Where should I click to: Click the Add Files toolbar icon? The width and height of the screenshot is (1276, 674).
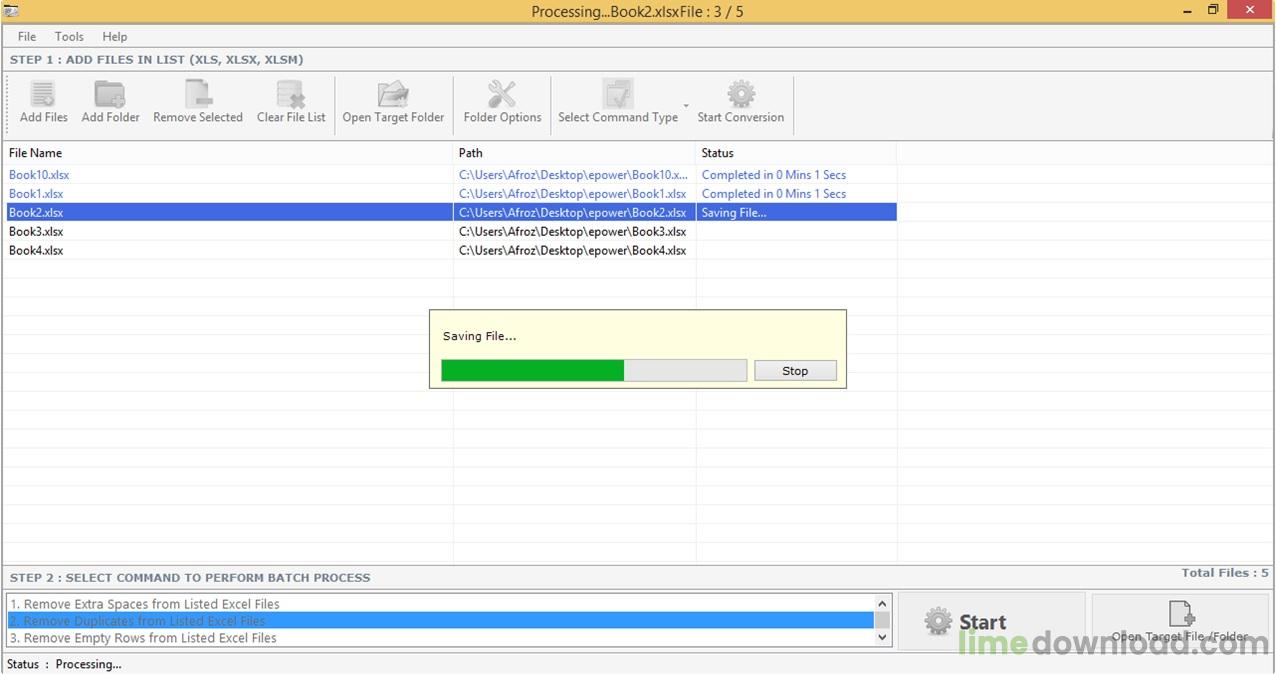pyautogui.click(x=43, y=95)
